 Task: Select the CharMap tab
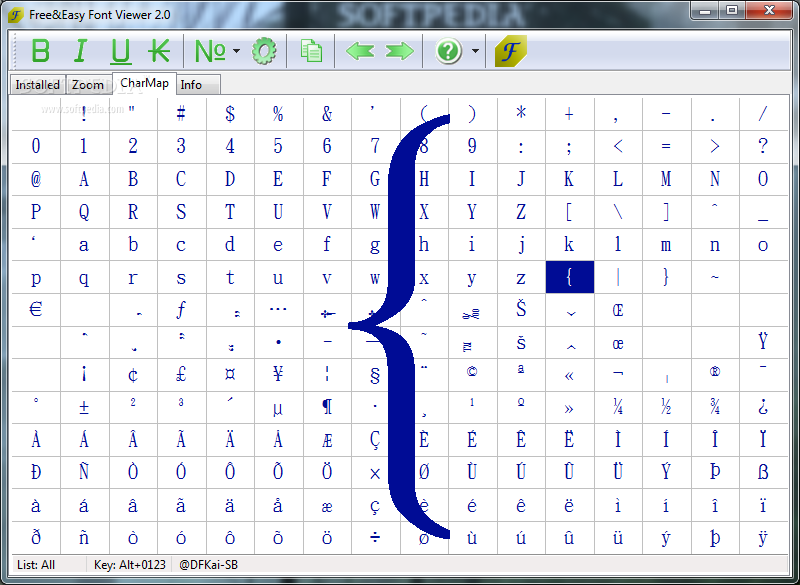144,83
